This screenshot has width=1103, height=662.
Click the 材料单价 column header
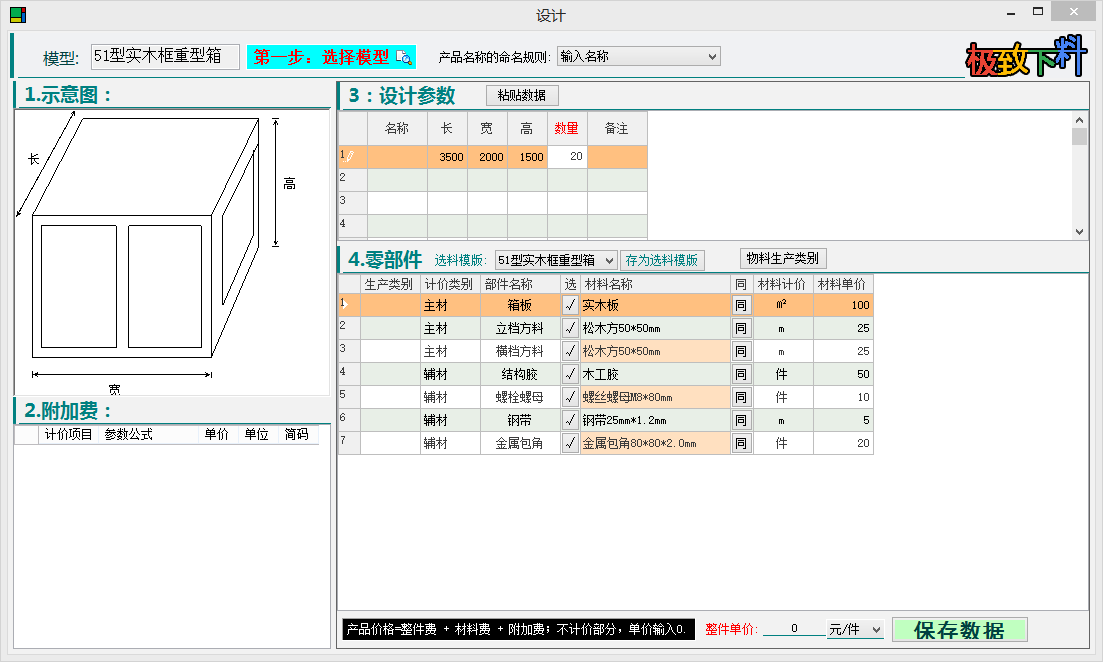point(843,285)
